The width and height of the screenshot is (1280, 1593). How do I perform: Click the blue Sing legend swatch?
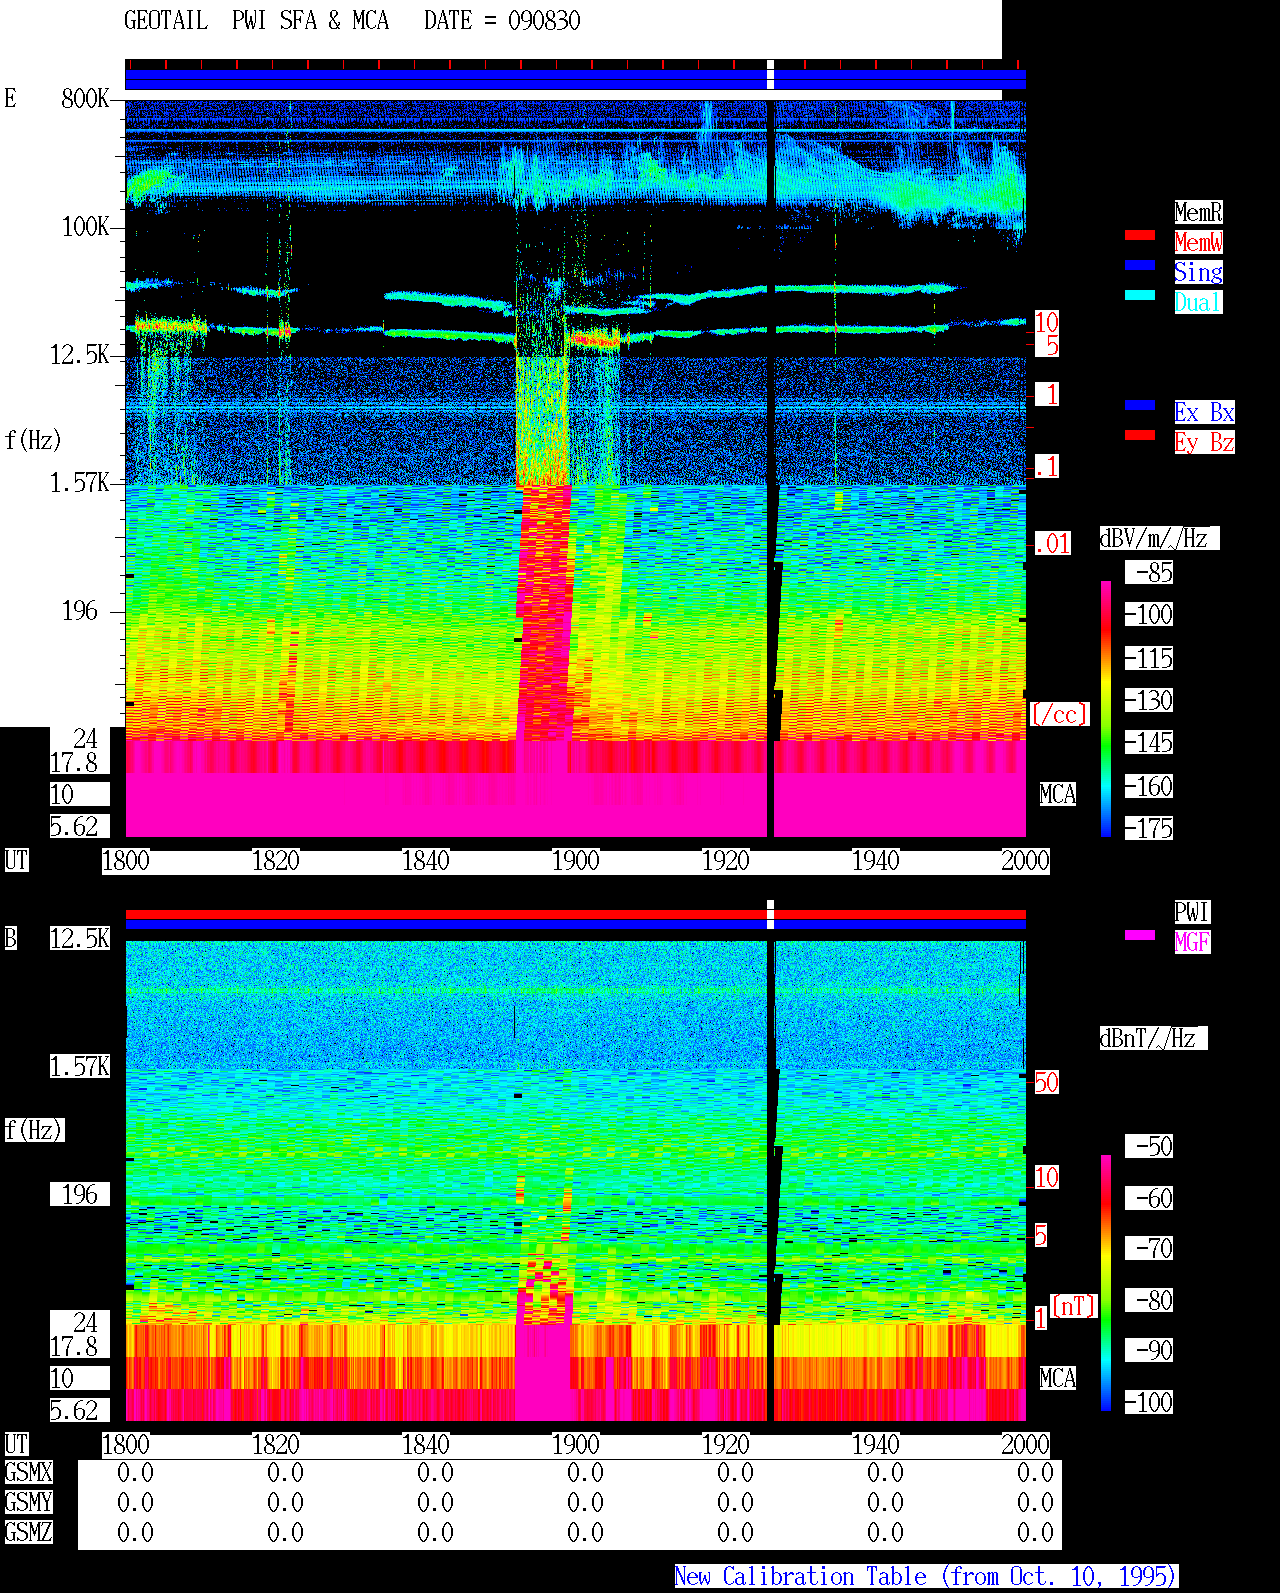[1140, 265]
